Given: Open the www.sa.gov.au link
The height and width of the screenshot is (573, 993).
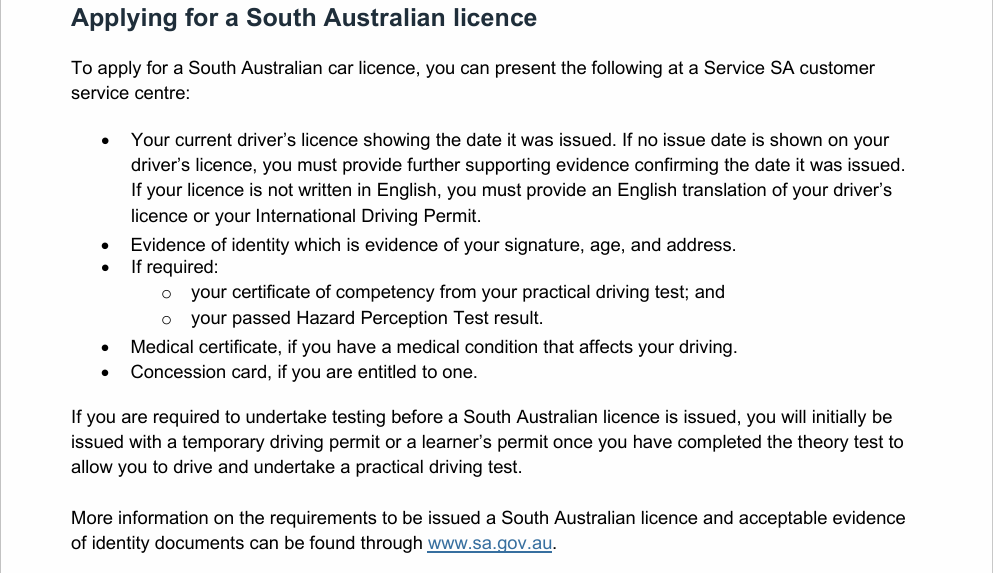Looking at the screenshot, I should click(x=489, y=544).
